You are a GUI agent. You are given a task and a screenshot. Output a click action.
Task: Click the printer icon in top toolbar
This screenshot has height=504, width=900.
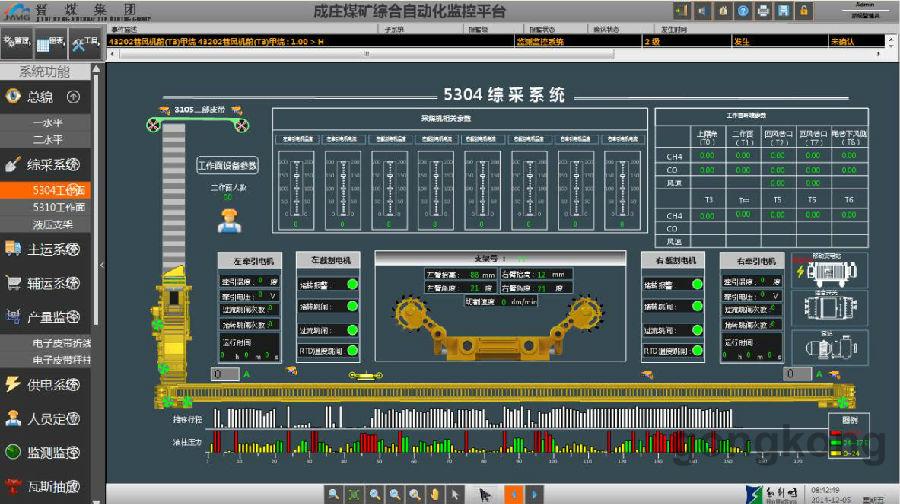(x=764, y=11)
